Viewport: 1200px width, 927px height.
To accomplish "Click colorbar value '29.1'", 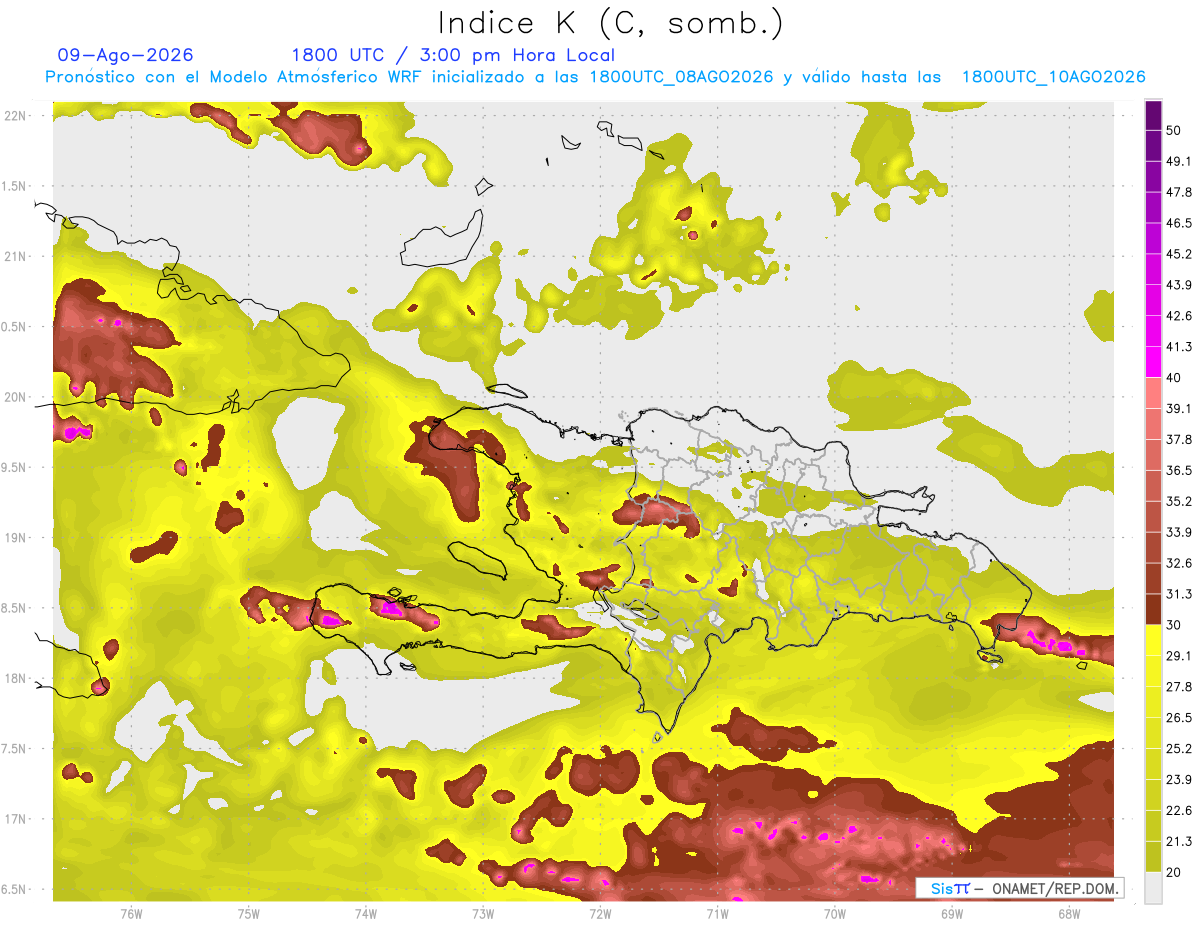I will tap(1179, 656).
